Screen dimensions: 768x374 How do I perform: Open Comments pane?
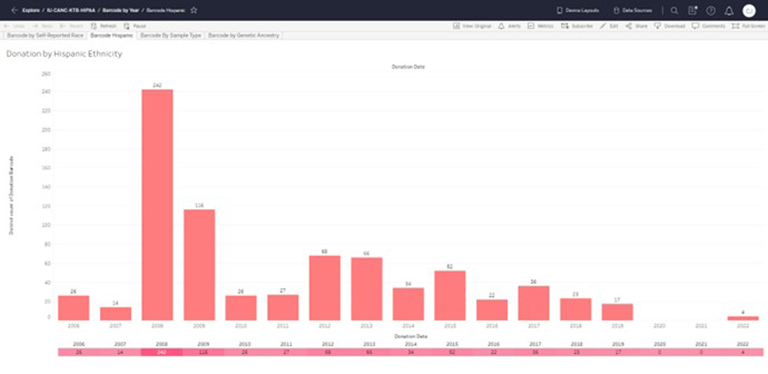coord(708,26)
